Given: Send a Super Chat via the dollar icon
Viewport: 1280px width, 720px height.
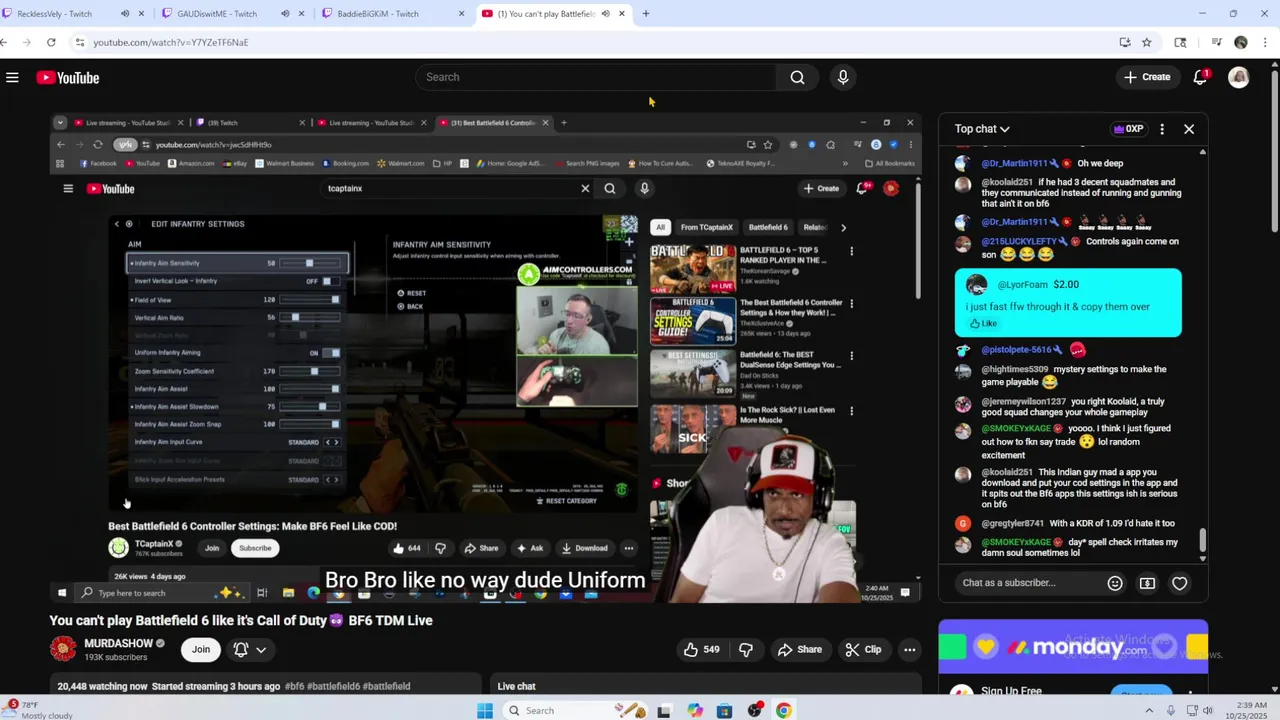Looking at the screenshot, I should click(x=1147, y=583).
